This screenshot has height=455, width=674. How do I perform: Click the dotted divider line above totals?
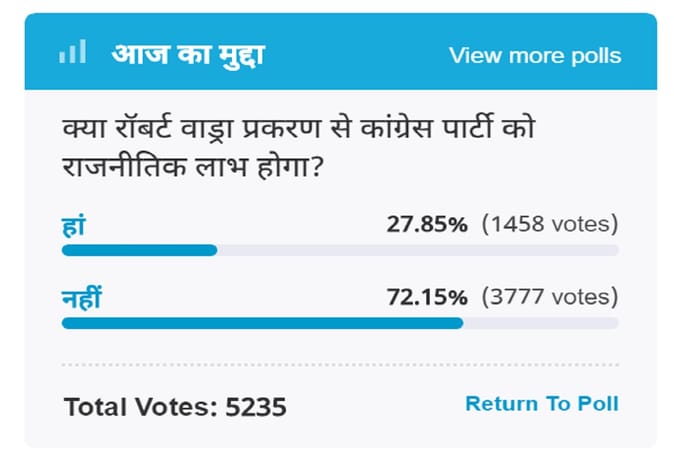coord(340,365)
